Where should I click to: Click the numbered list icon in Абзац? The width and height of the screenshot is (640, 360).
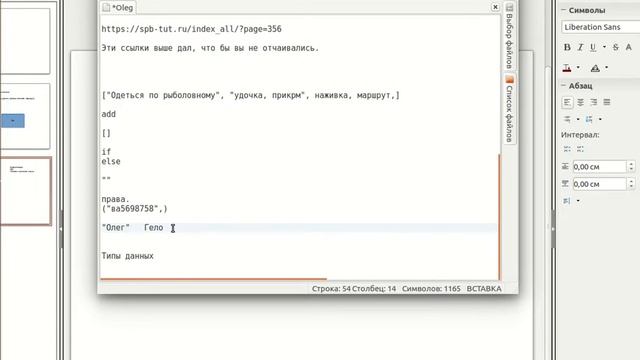589,119
